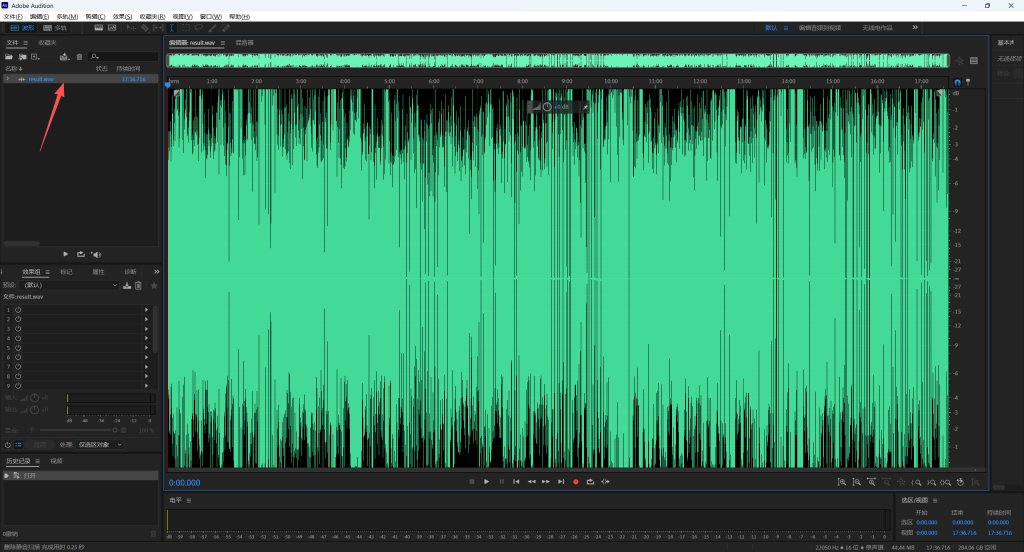Switch to 波形 waveform view
The width and height of the screenshot is (1024, 552).
pyautogui.click(x=22, y=28)
